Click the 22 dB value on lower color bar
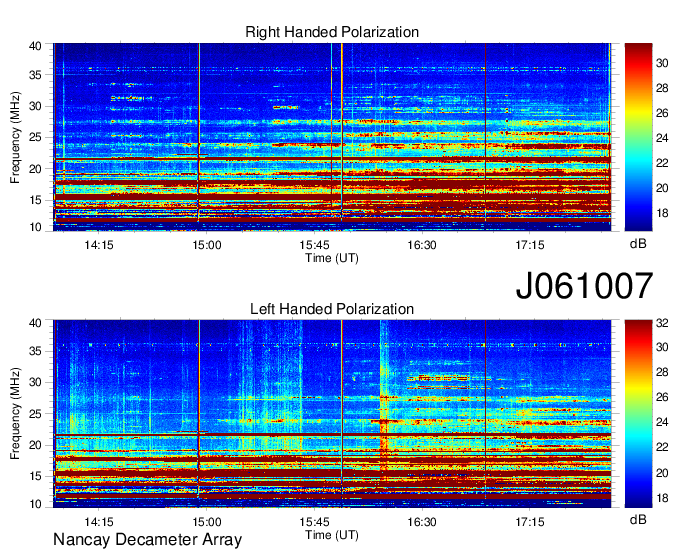The height and width of the screenshot is (552, 680). (662, 447)
